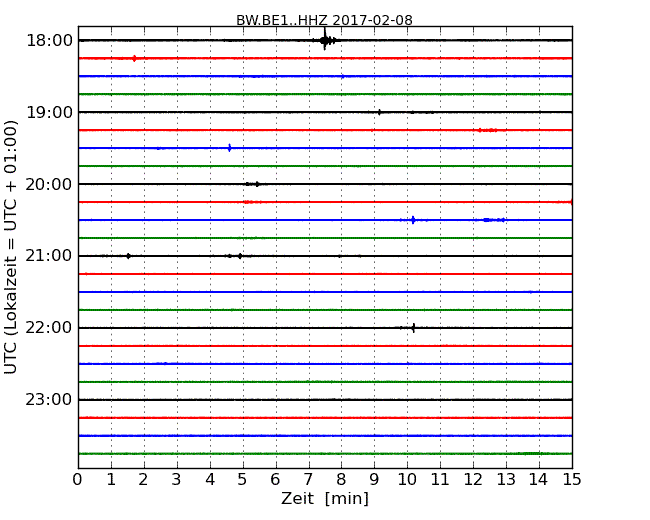This screenshot has width=650, height=520.
Task: Click the x-axis tick label 8
Action: pyautogui.click(x=341, y=480)
